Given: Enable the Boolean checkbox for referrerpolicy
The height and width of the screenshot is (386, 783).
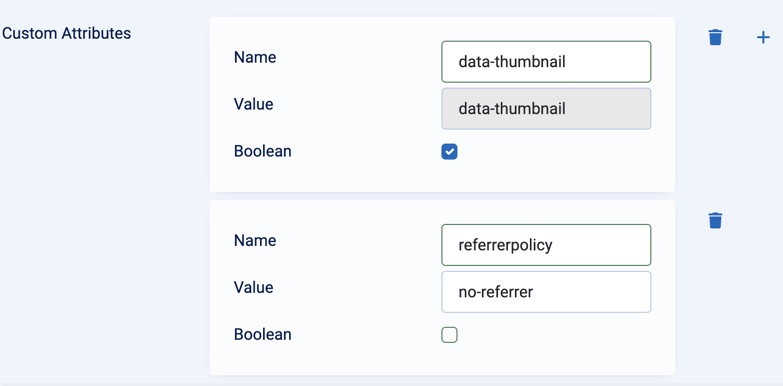Looking at the screenshot, I should pos(449,335).
